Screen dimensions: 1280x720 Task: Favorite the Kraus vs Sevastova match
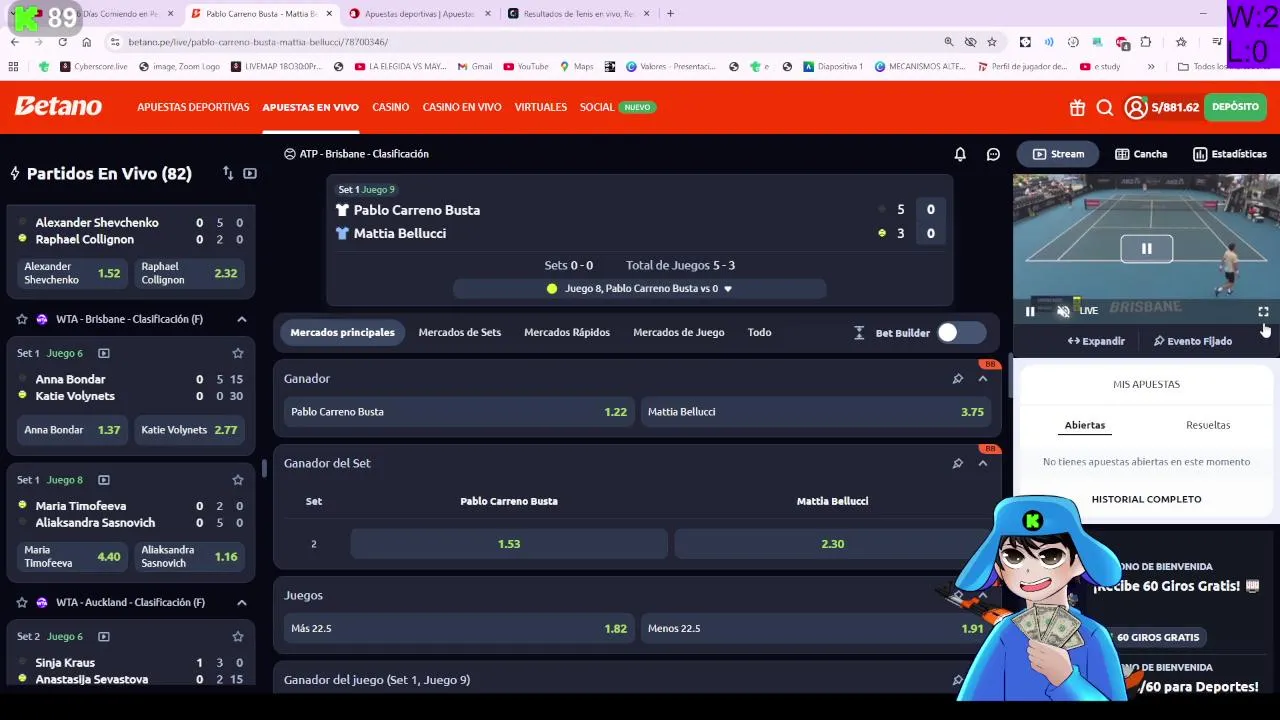coord(238,636)
